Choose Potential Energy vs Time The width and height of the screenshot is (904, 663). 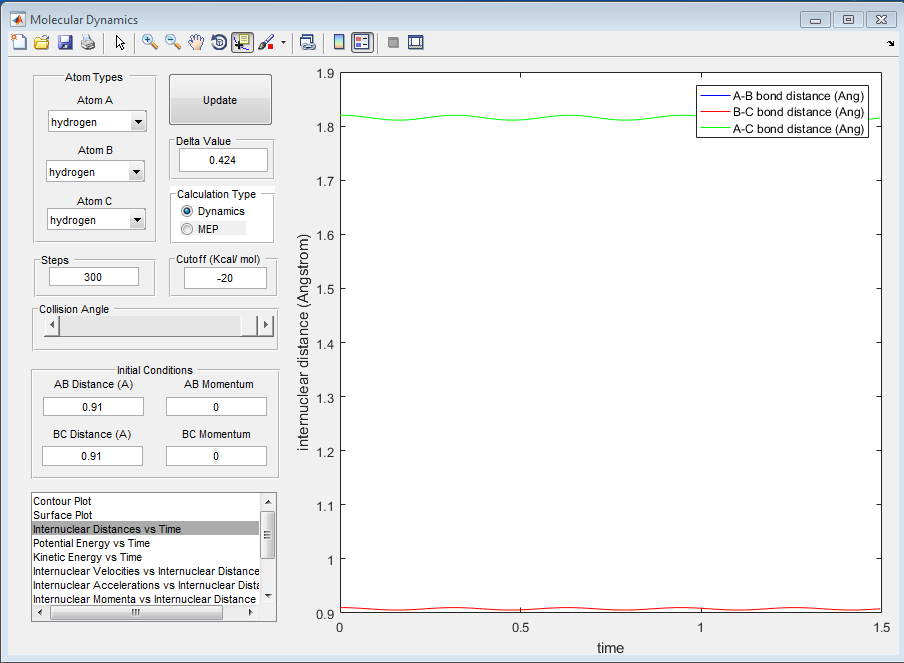point(91,543)
